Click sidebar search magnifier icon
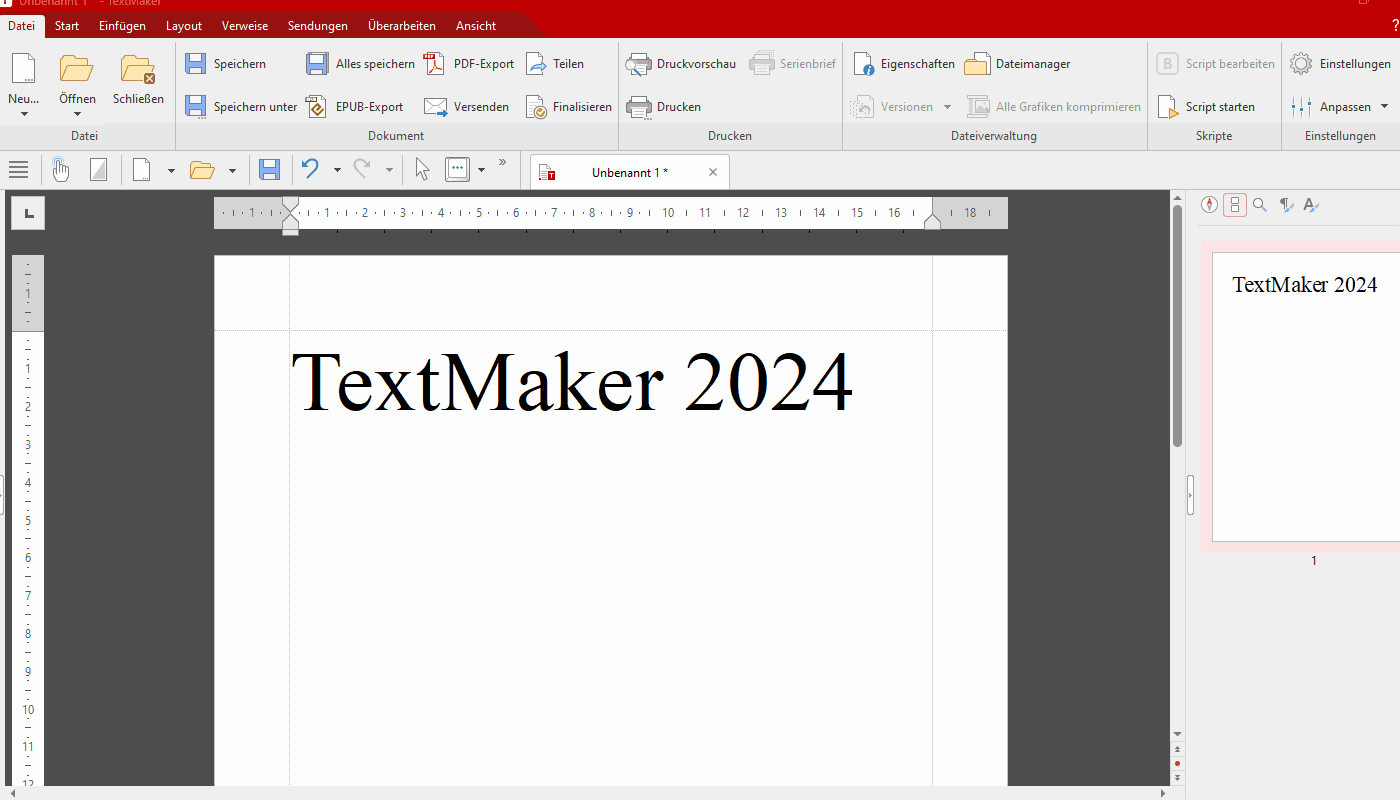 (1260, 205)
